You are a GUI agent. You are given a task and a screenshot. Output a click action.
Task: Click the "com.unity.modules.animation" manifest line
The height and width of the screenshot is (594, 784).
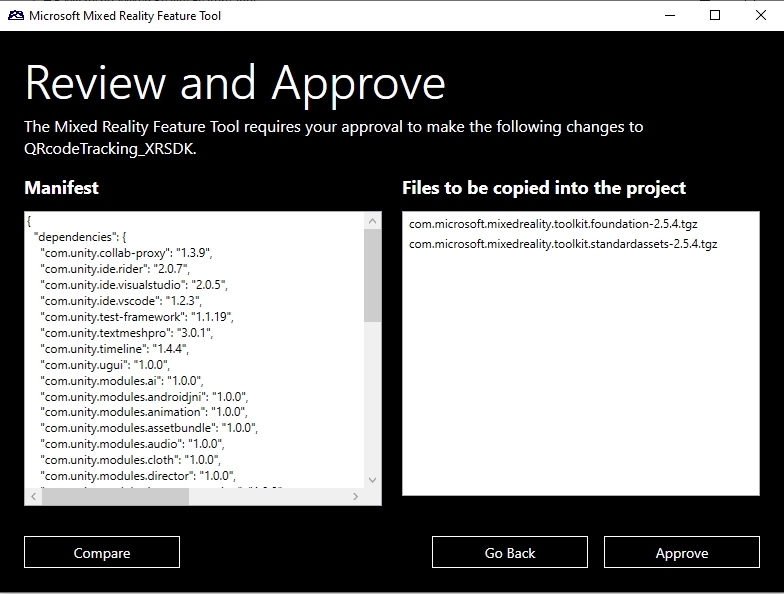pyautogui.click(x=144, y=412)
